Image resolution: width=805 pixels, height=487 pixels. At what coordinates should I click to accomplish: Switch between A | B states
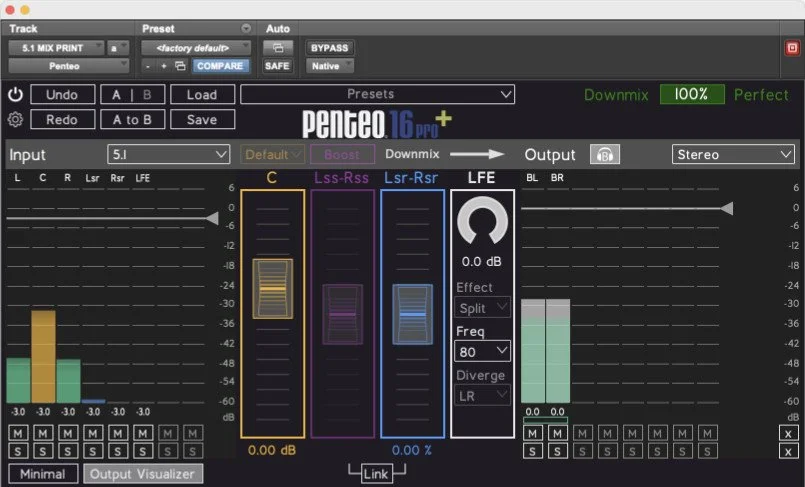click(132, 95)
